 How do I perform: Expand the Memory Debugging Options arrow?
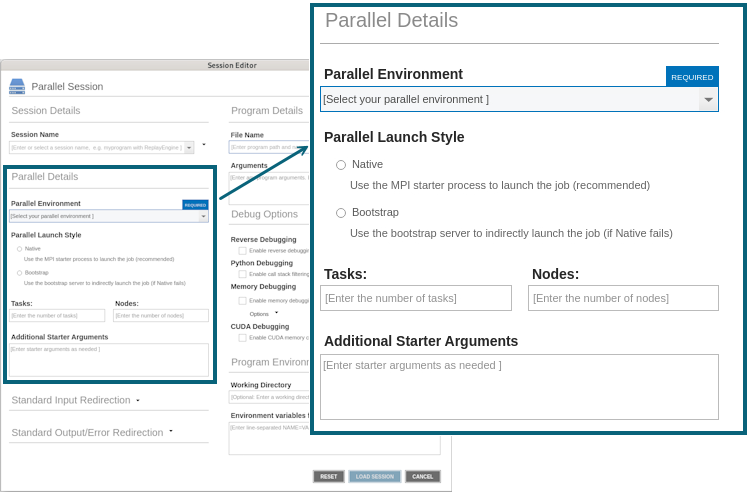(x=276, y=313)
